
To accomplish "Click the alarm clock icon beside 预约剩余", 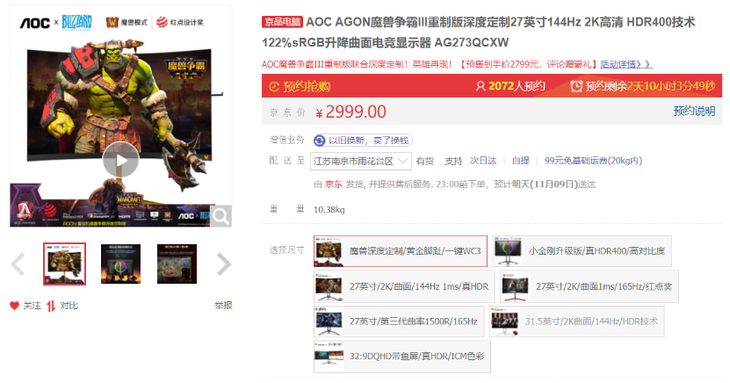I will point(576,86).
